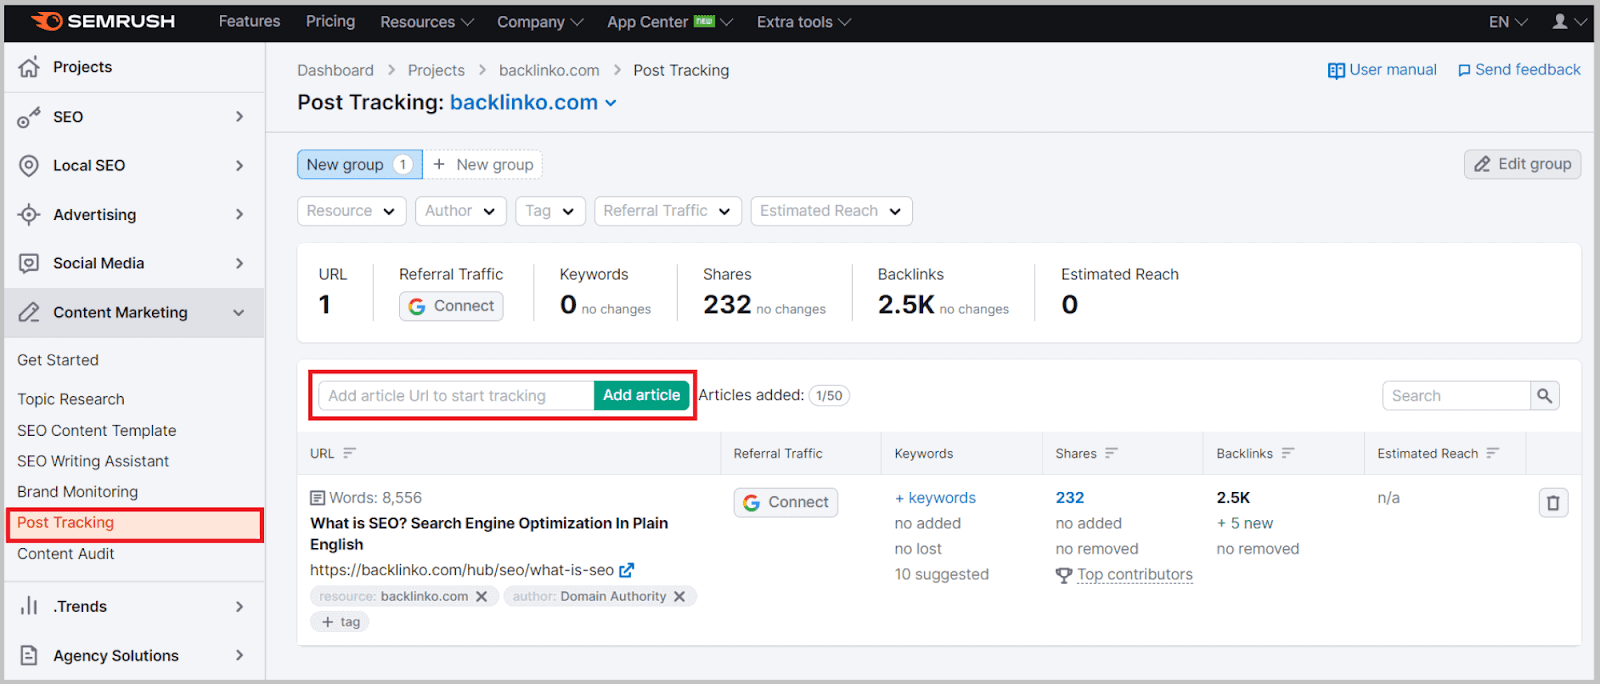Viewport: 1600px width, 684px height.
Task: Click the User manual book icon
Action: coord(1336,71)
